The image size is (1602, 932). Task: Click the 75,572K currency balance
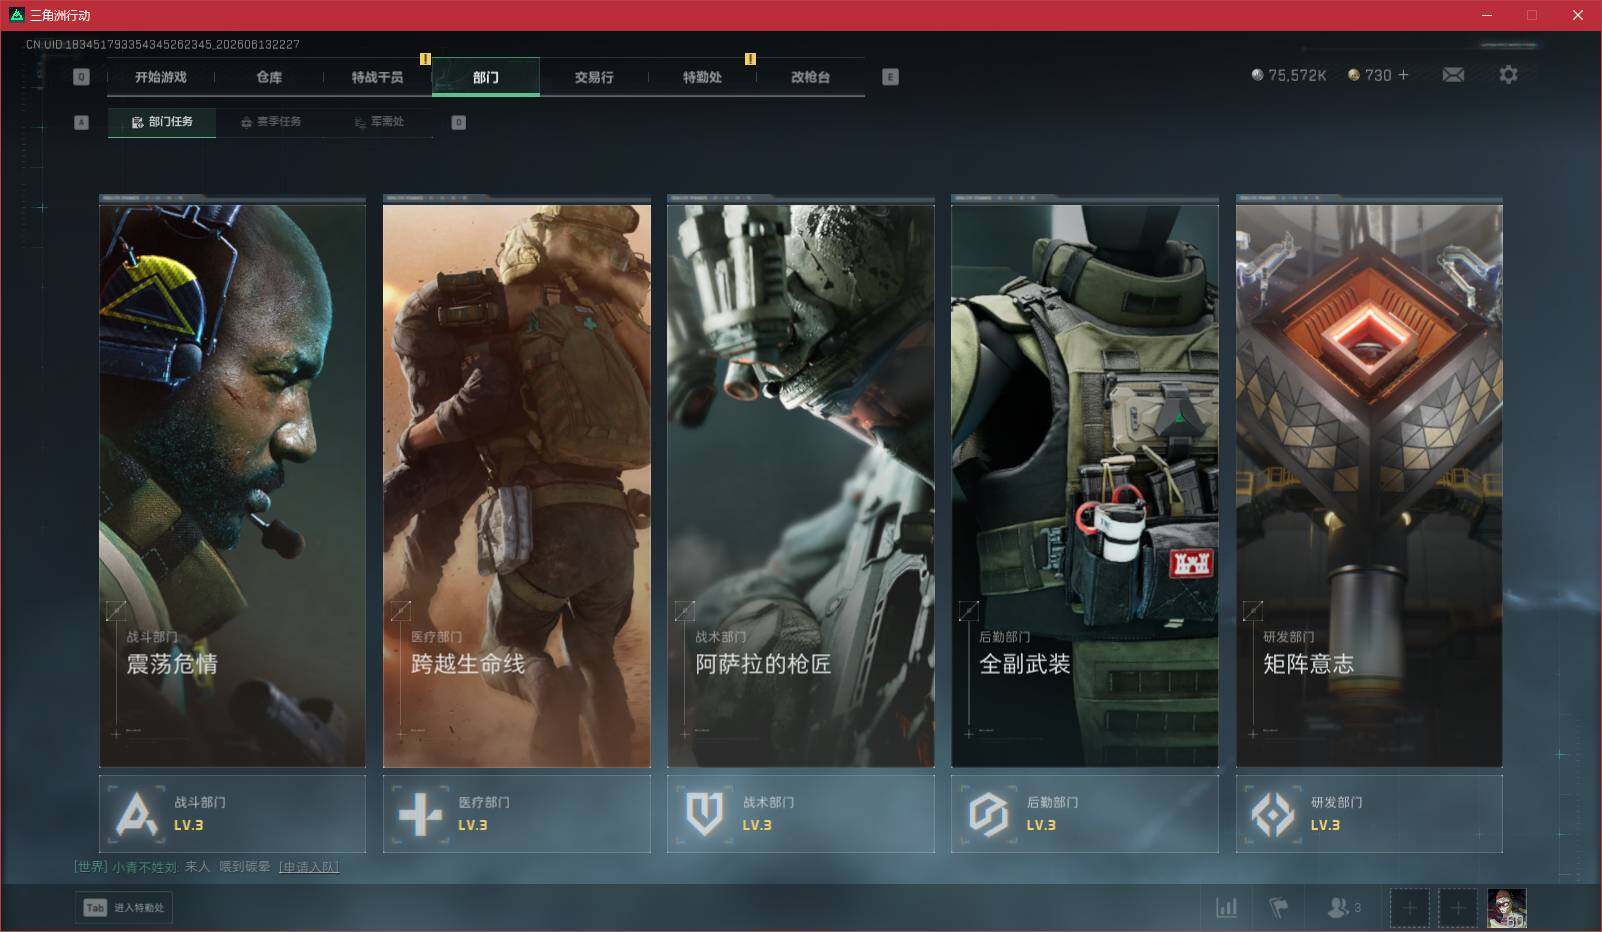[x=1289, y=75]
